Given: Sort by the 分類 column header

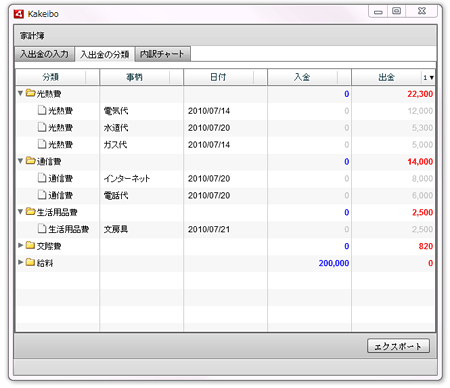Looking at the screenshot, I should tap(51, 77).
